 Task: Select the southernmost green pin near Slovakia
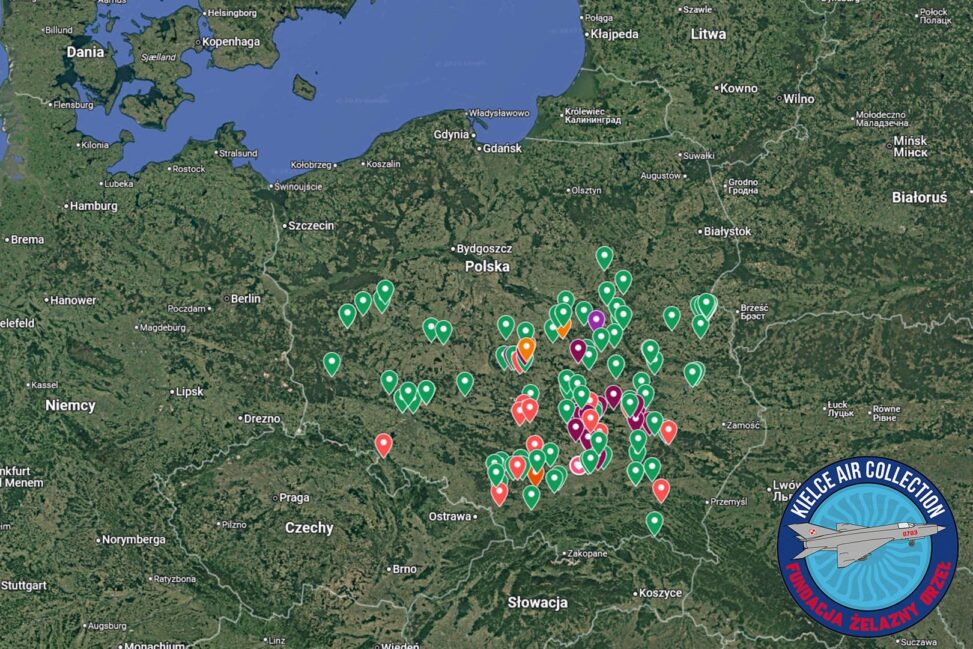[654, 521]
